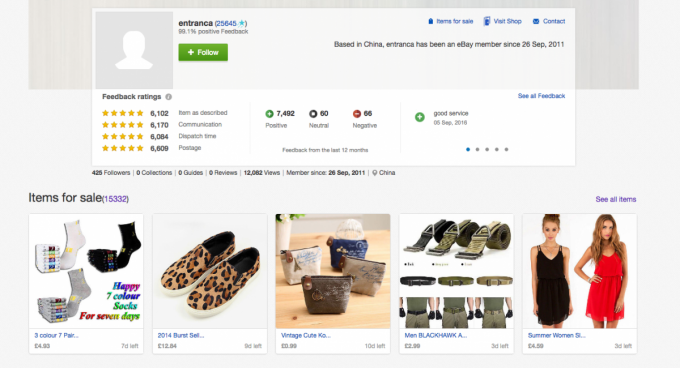The width and height of the screenshot is (680, 368).
Task: Open Items for sale link in header
Action: pyautogui.click(x=454, y=21)
